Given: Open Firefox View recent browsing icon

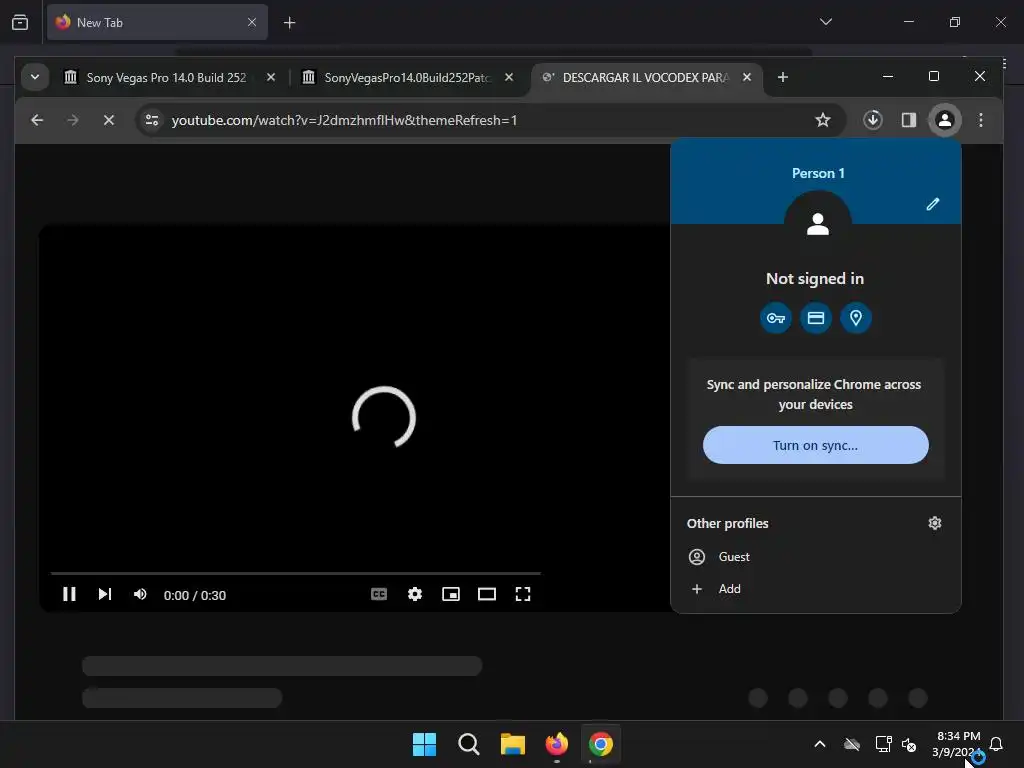Looking at the screenshot, I should pos(20,23).
